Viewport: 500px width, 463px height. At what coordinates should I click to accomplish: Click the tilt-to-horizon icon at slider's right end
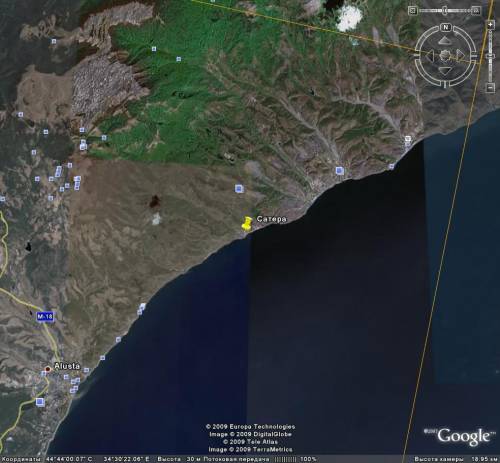476,11
